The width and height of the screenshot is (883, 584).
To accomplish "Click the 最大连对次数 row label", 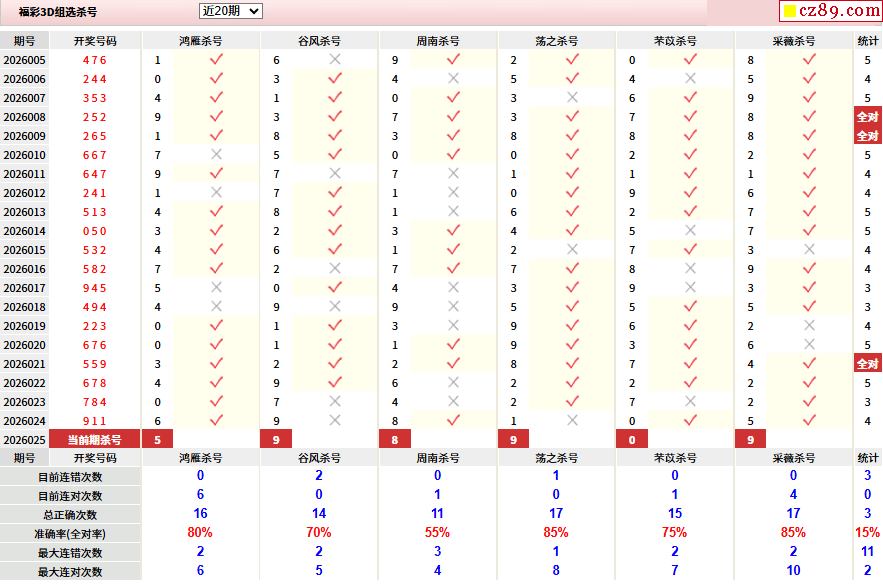I will [70, 572].
